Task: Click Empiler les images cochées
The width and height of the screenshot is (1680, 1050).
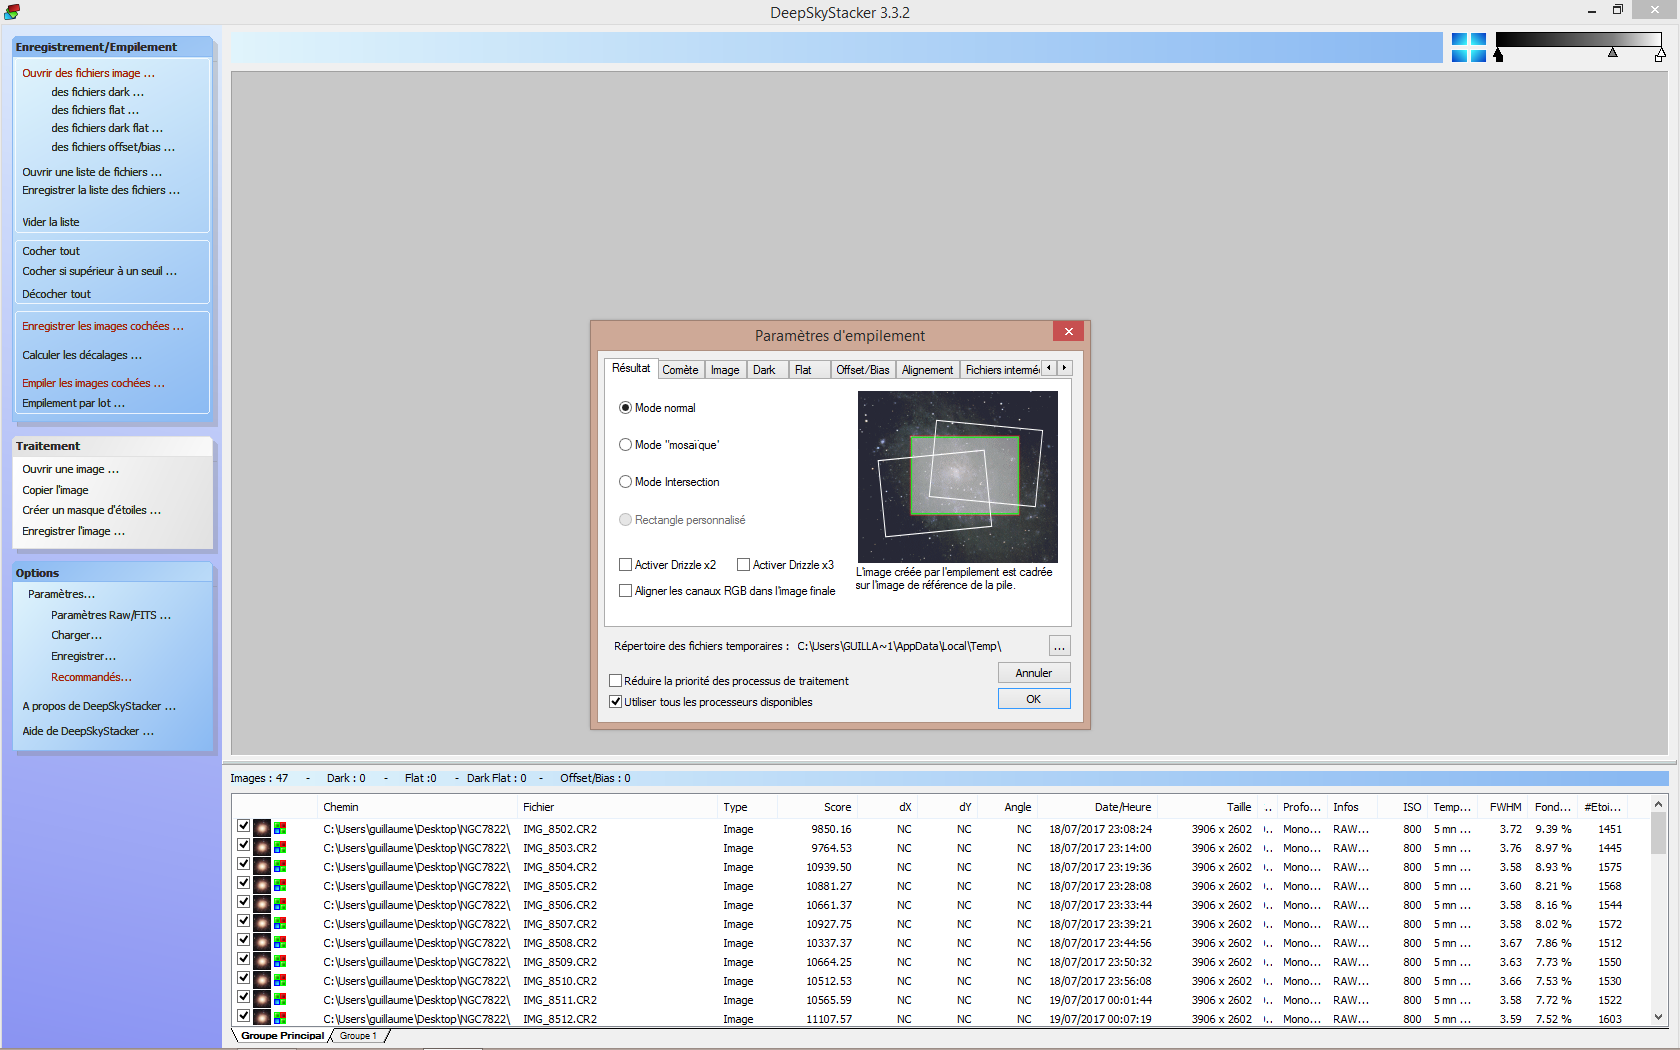Action: coord(93,383)
